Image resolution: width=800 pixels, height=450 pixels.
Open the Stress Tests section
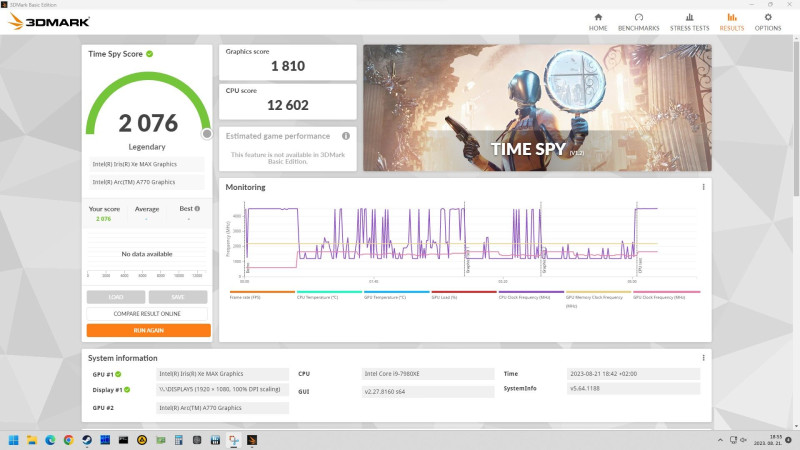[689, 22]
